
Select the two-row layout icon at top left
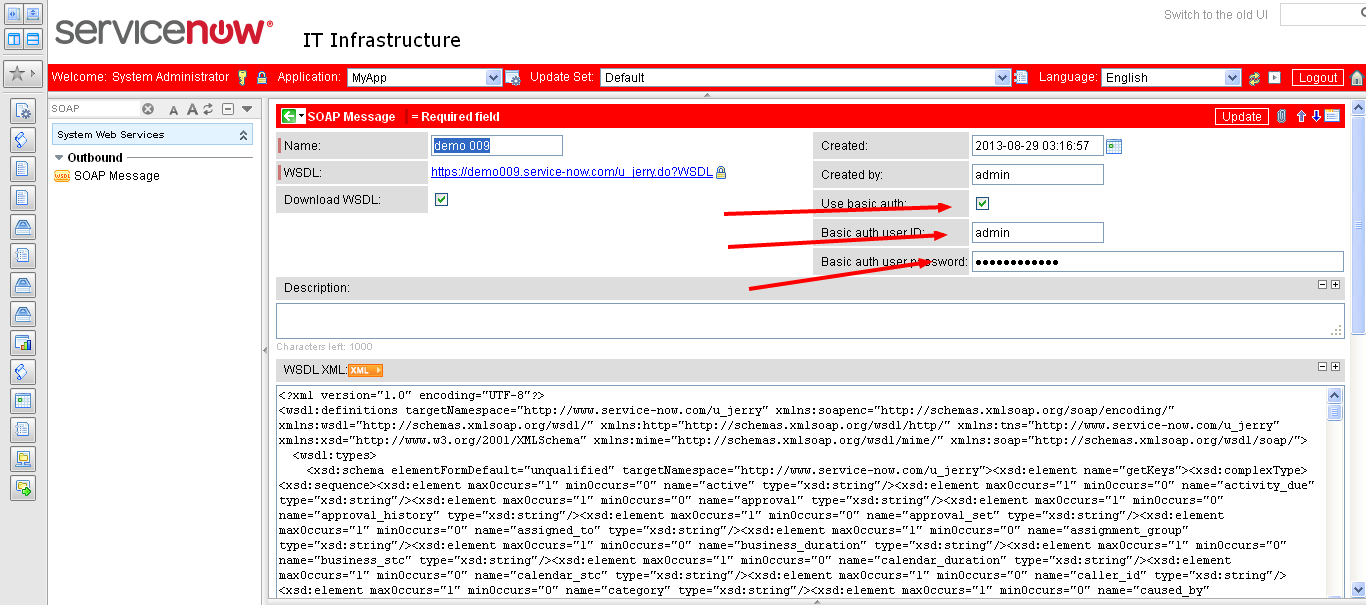click(32, 40)
